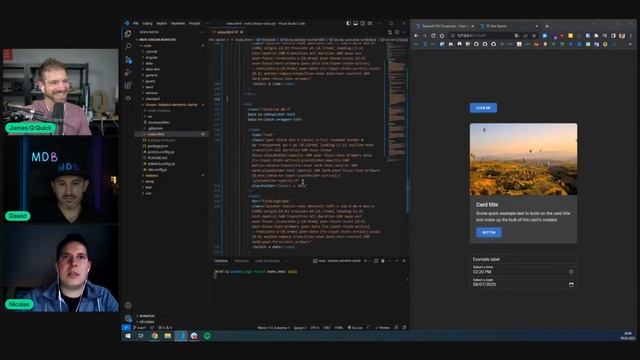Image resolution: width=640 pixels, height=360 pixels.
Task: Open the Extensions view in VS Code
Action: point(128,85)
